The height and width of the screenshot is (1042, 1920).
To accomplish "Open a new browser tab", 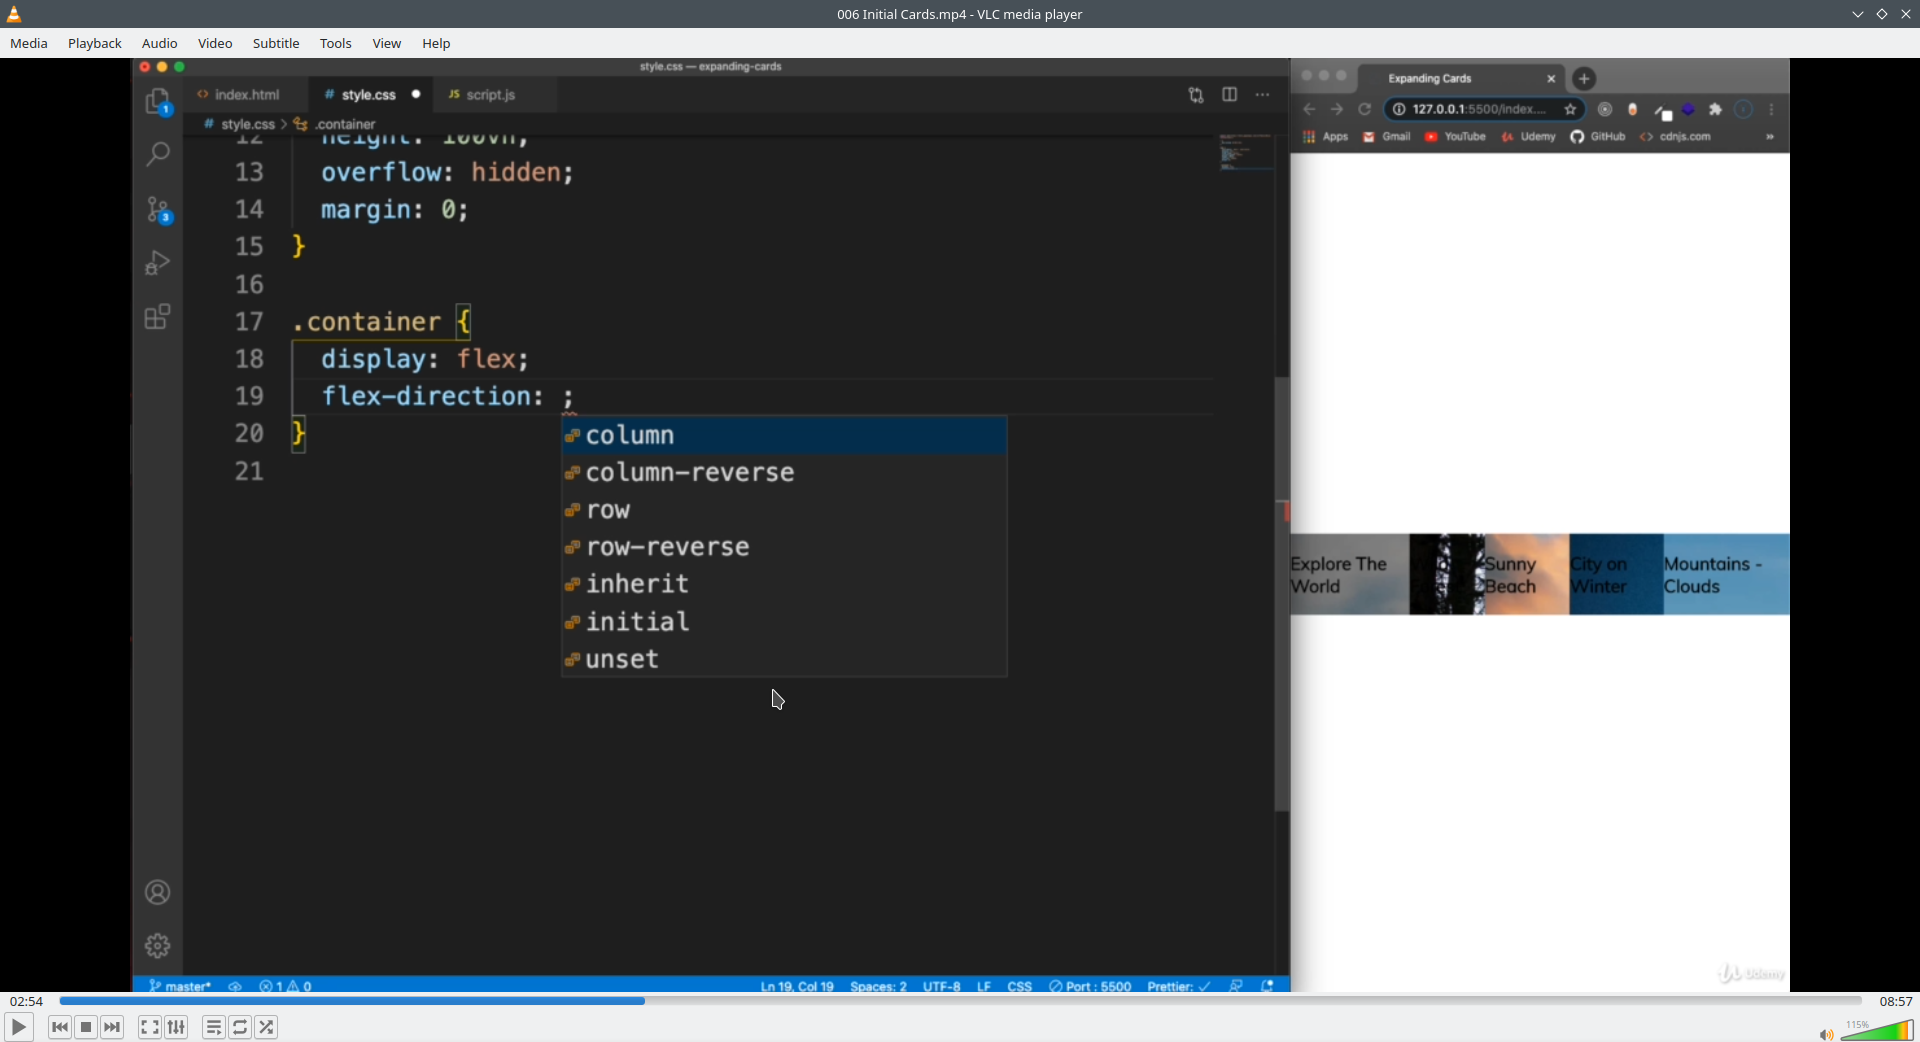I will tap(1584, 78).
